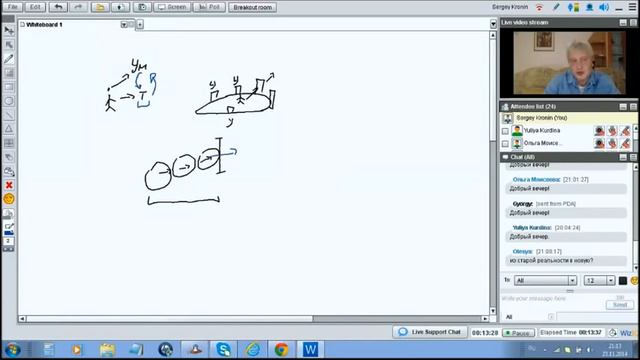Click the Send button in chat
Screen dimensions: 640x360
click(x=620, y=305)
